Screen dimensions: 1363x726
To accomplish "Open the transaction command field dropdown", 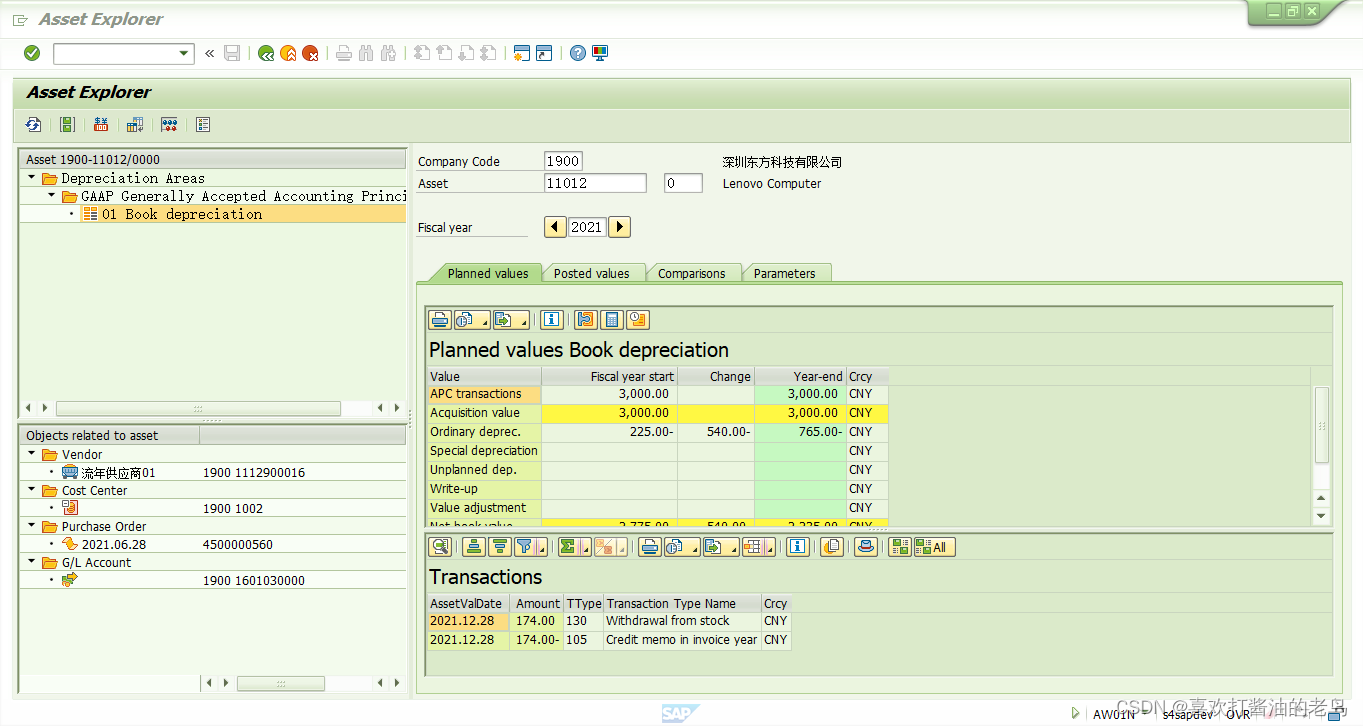I will 184,53.
